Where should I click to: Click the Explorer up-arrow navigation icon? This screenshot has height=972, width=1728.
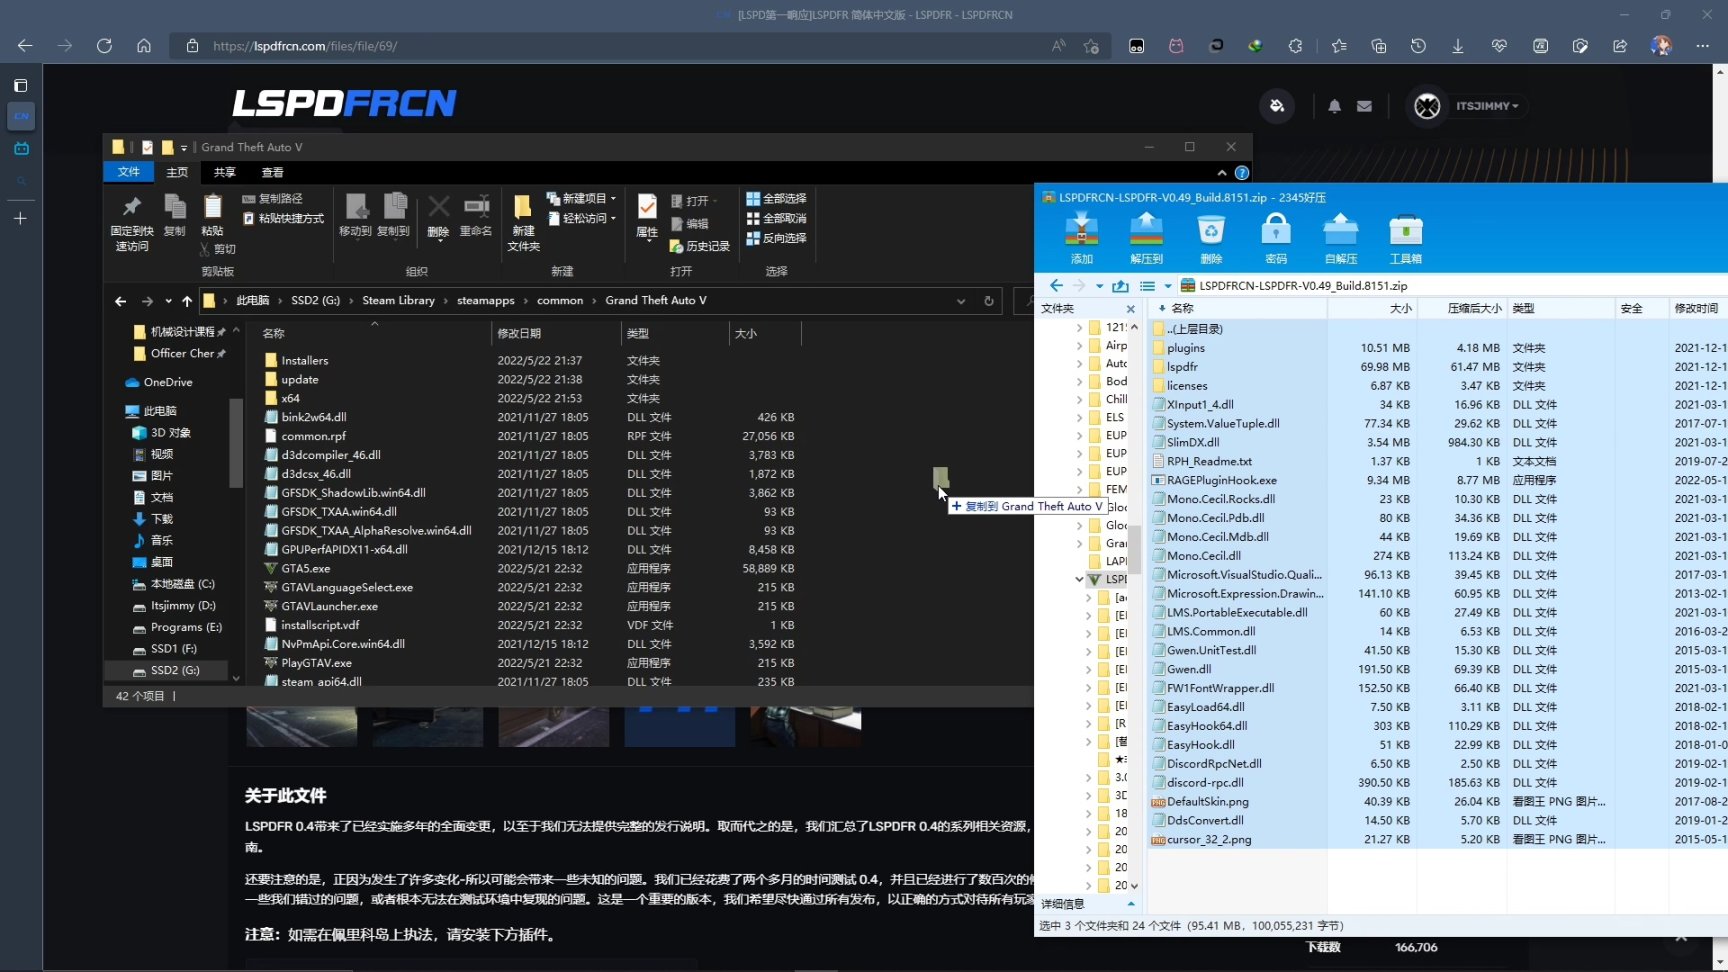click(187, 301)
